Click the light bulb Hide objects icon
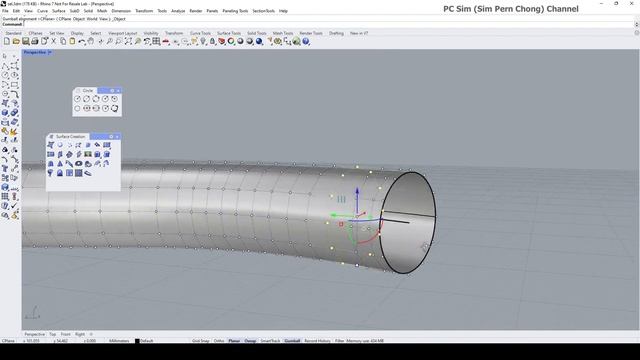 (203, 41)
